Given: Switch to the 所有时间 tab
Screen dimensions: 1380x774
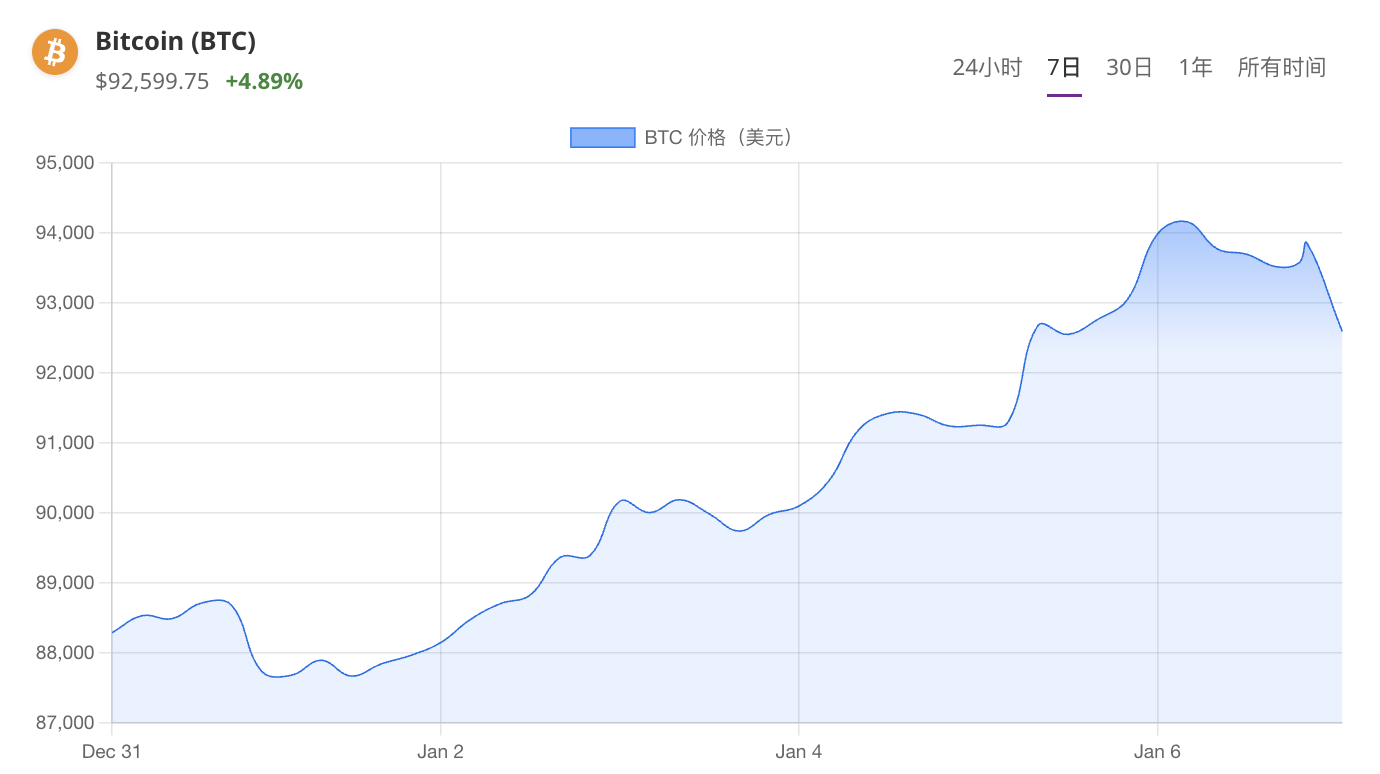Looking at the screenshot, I should (x=1281, y=67).
